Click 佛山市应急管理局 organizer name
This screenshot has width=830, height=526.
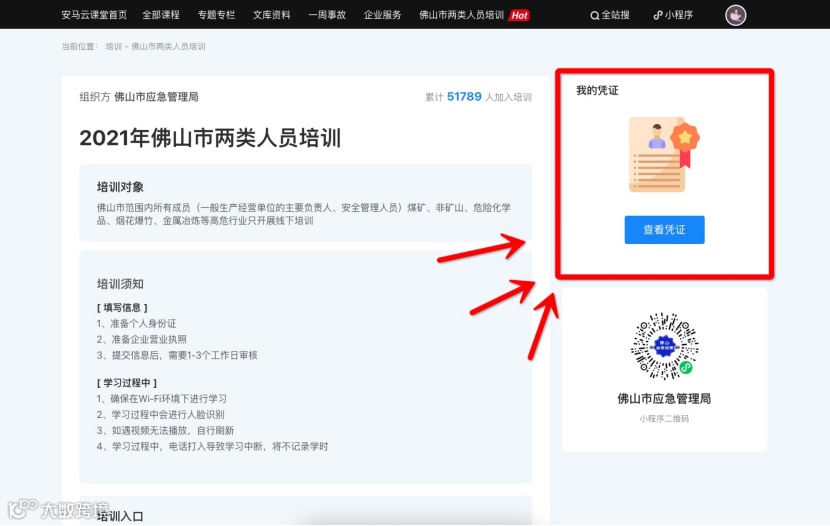[156, 97]
